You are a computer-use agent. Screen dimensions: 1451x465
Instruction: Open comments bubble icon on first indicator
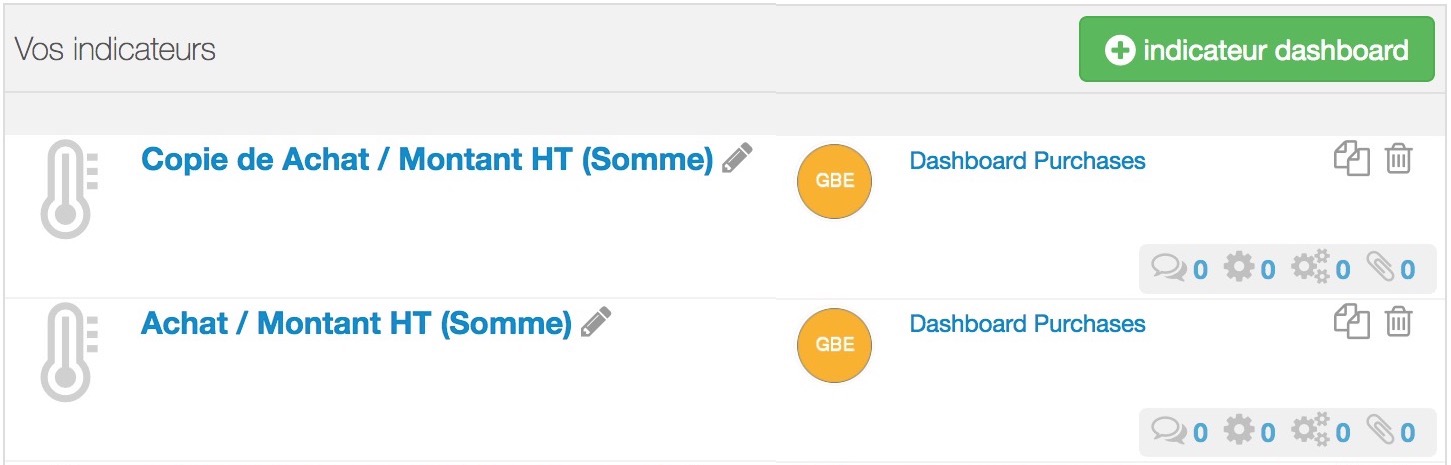1179,268
